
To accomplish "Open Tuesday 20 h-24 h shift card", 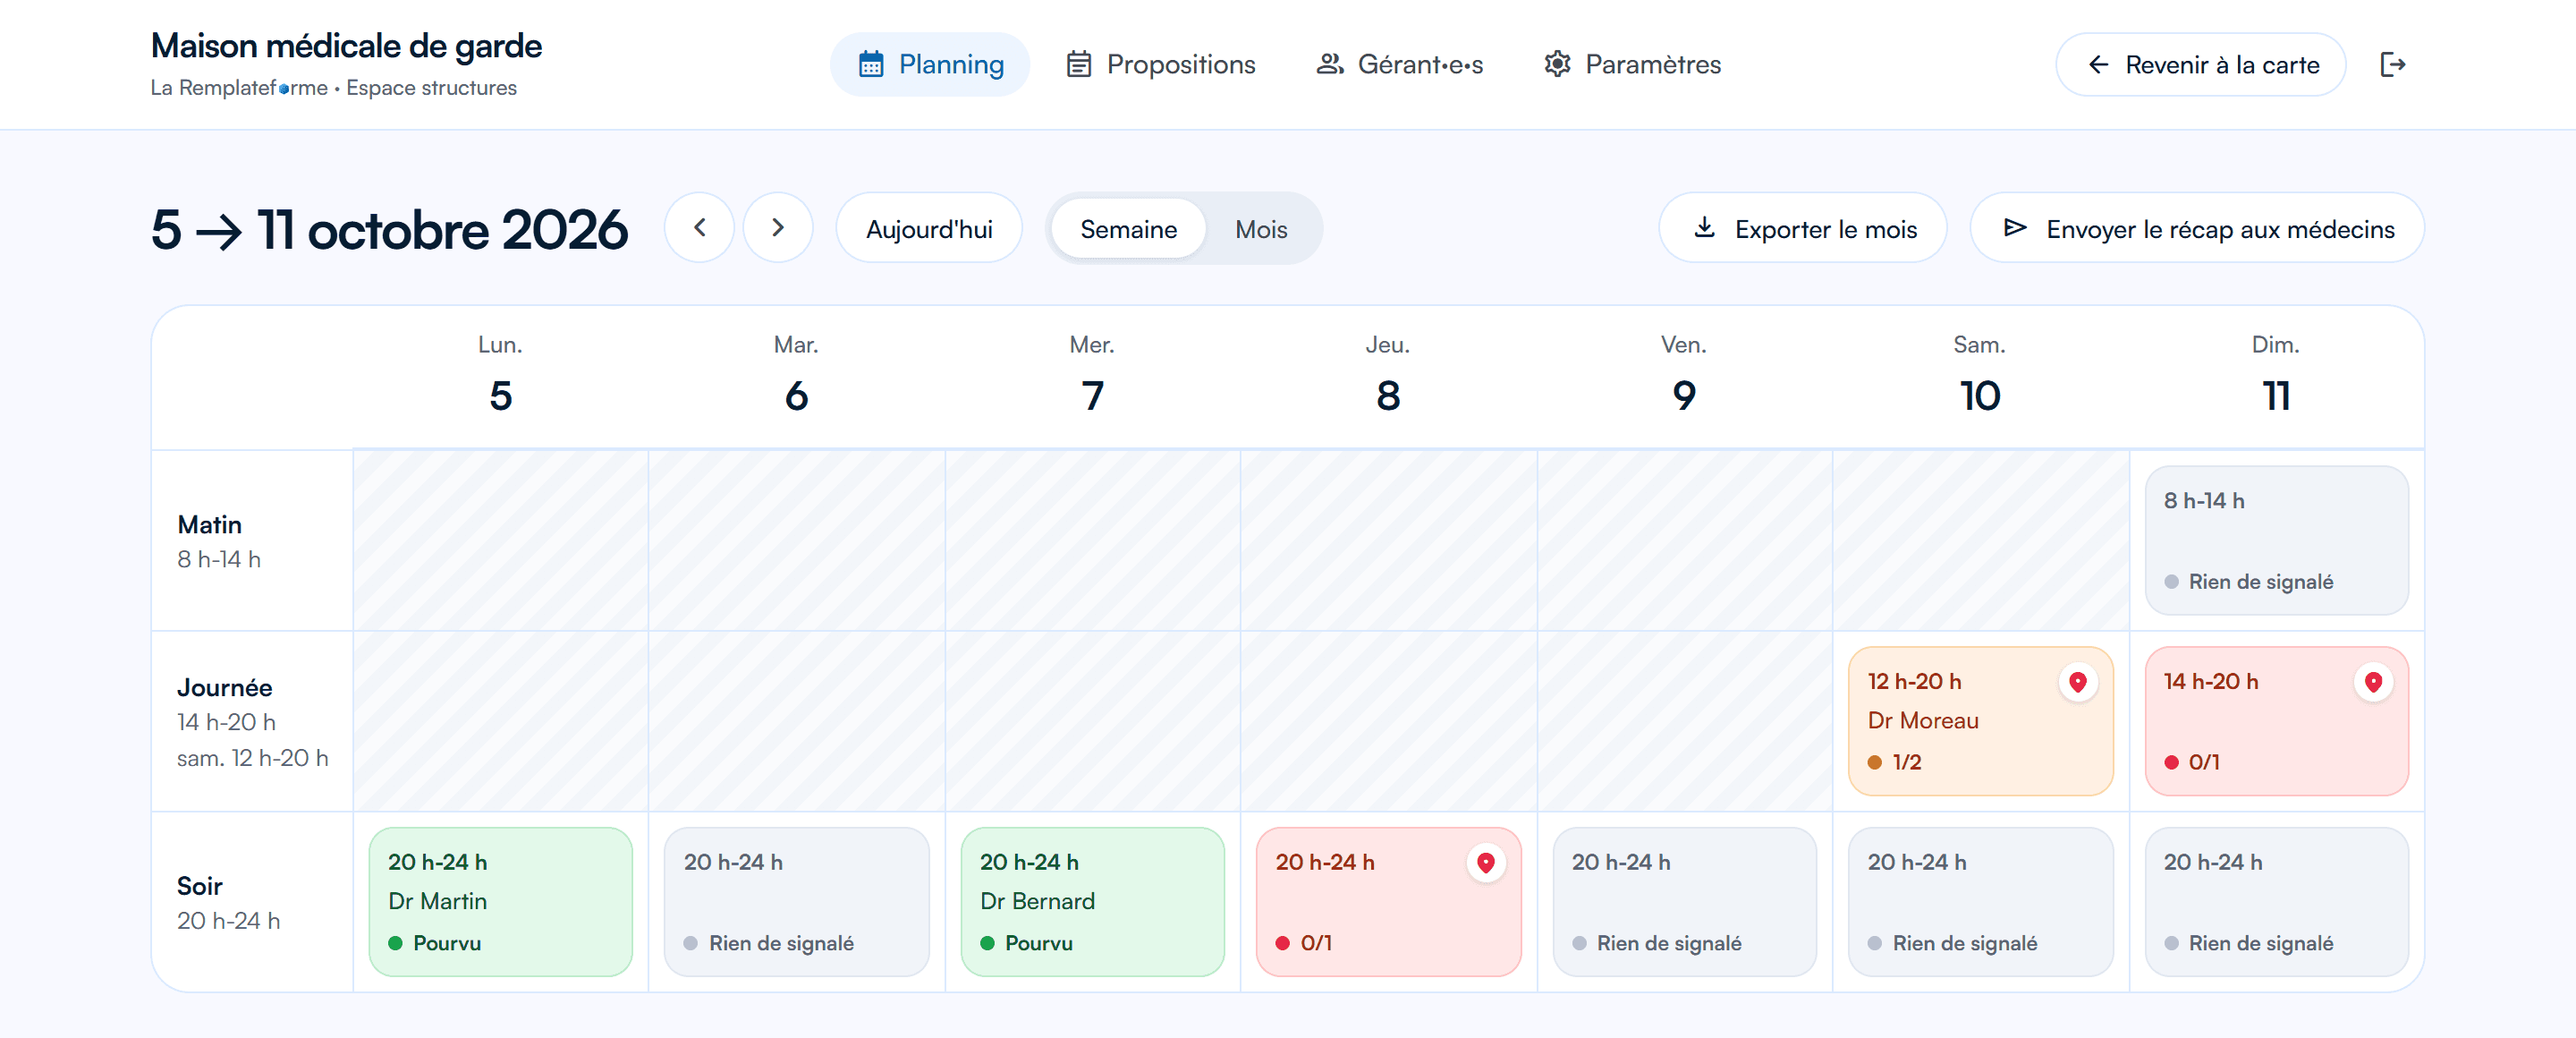I will tap(796, 901).
